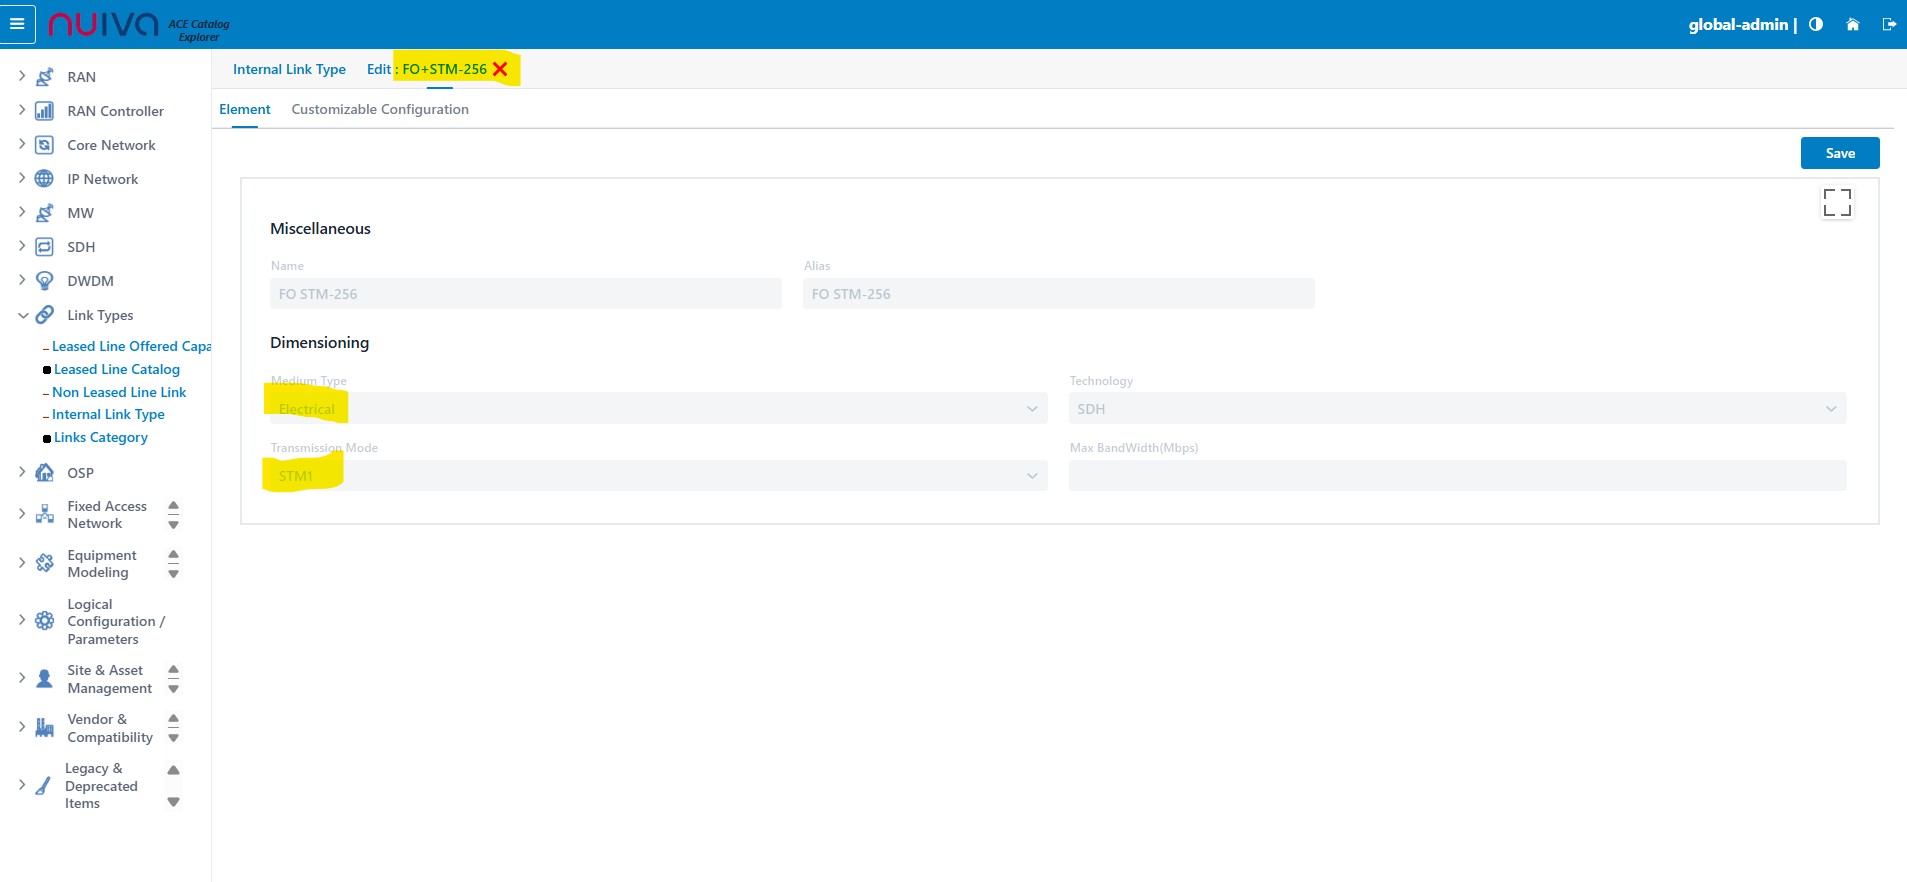Collapse the Link Types tree section
Image resolution: width=1907 pixels, height=882 pixels.
[23, 315]
